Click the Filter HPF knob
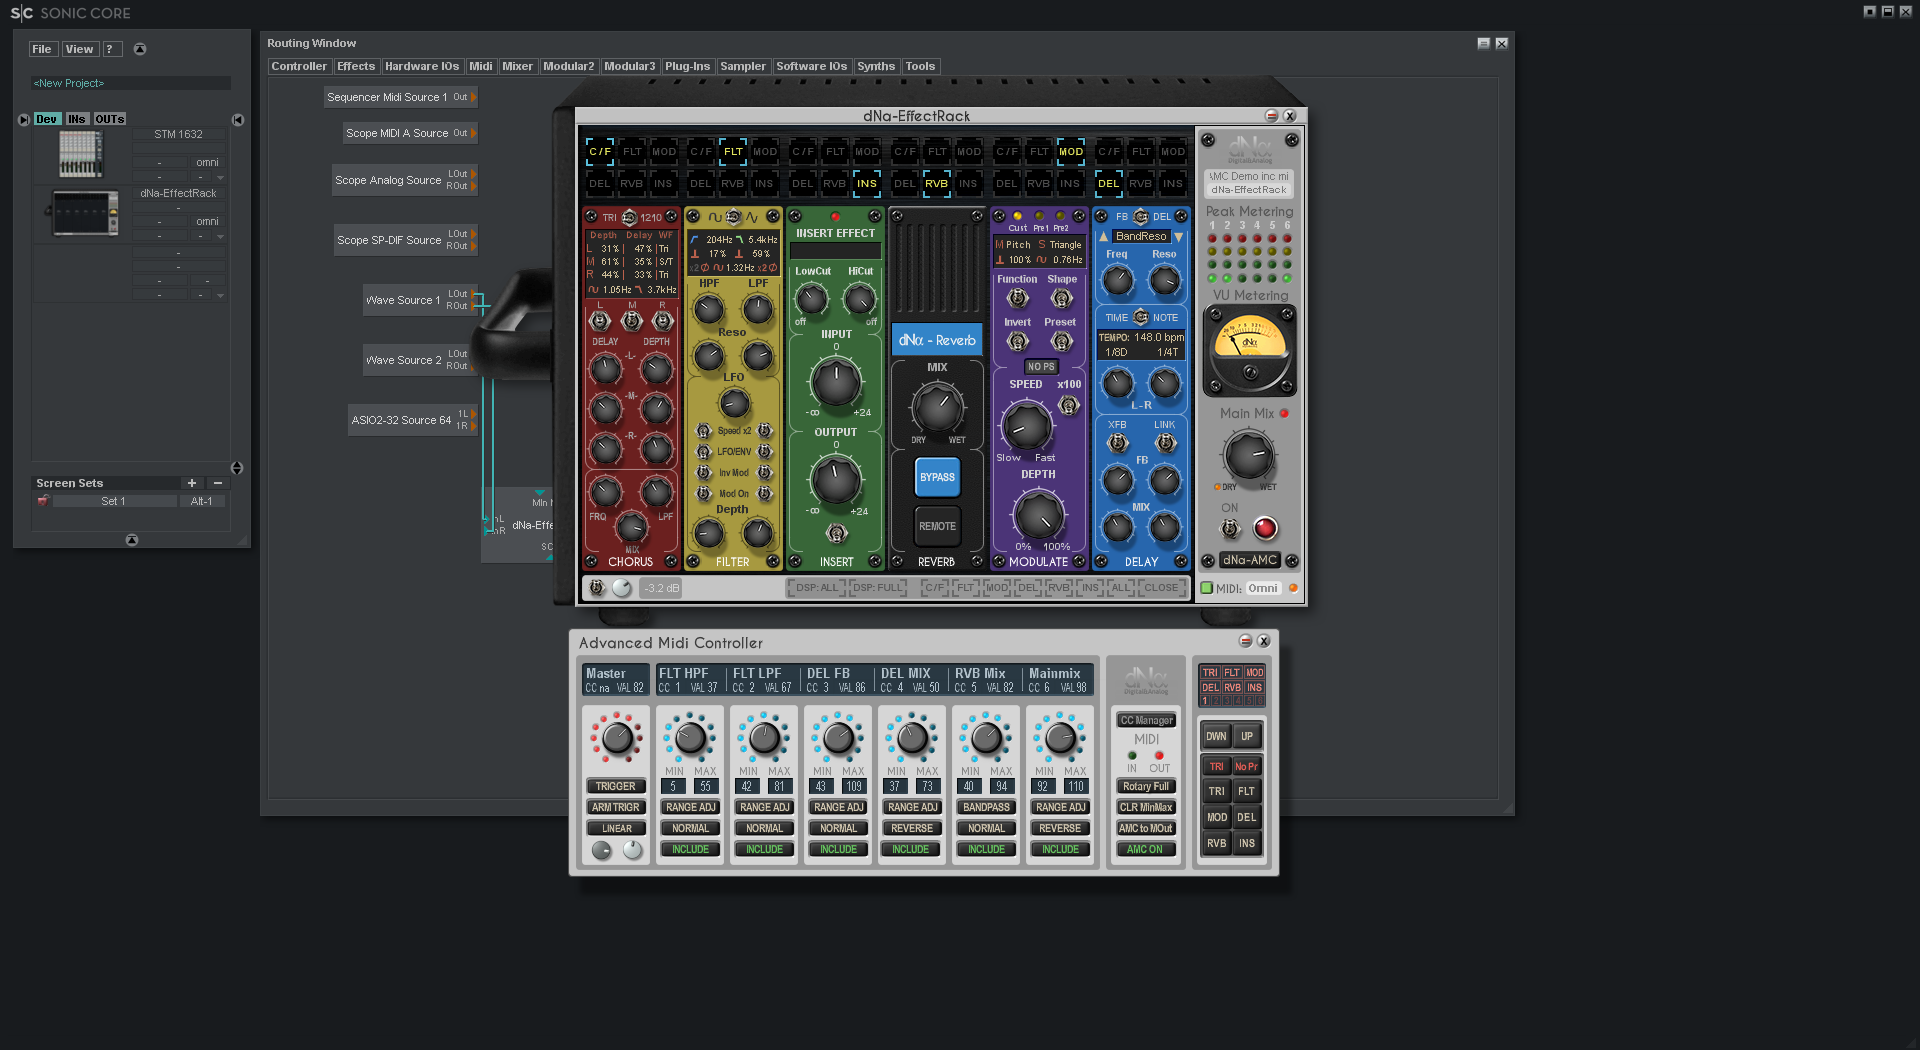 (708, 309)
